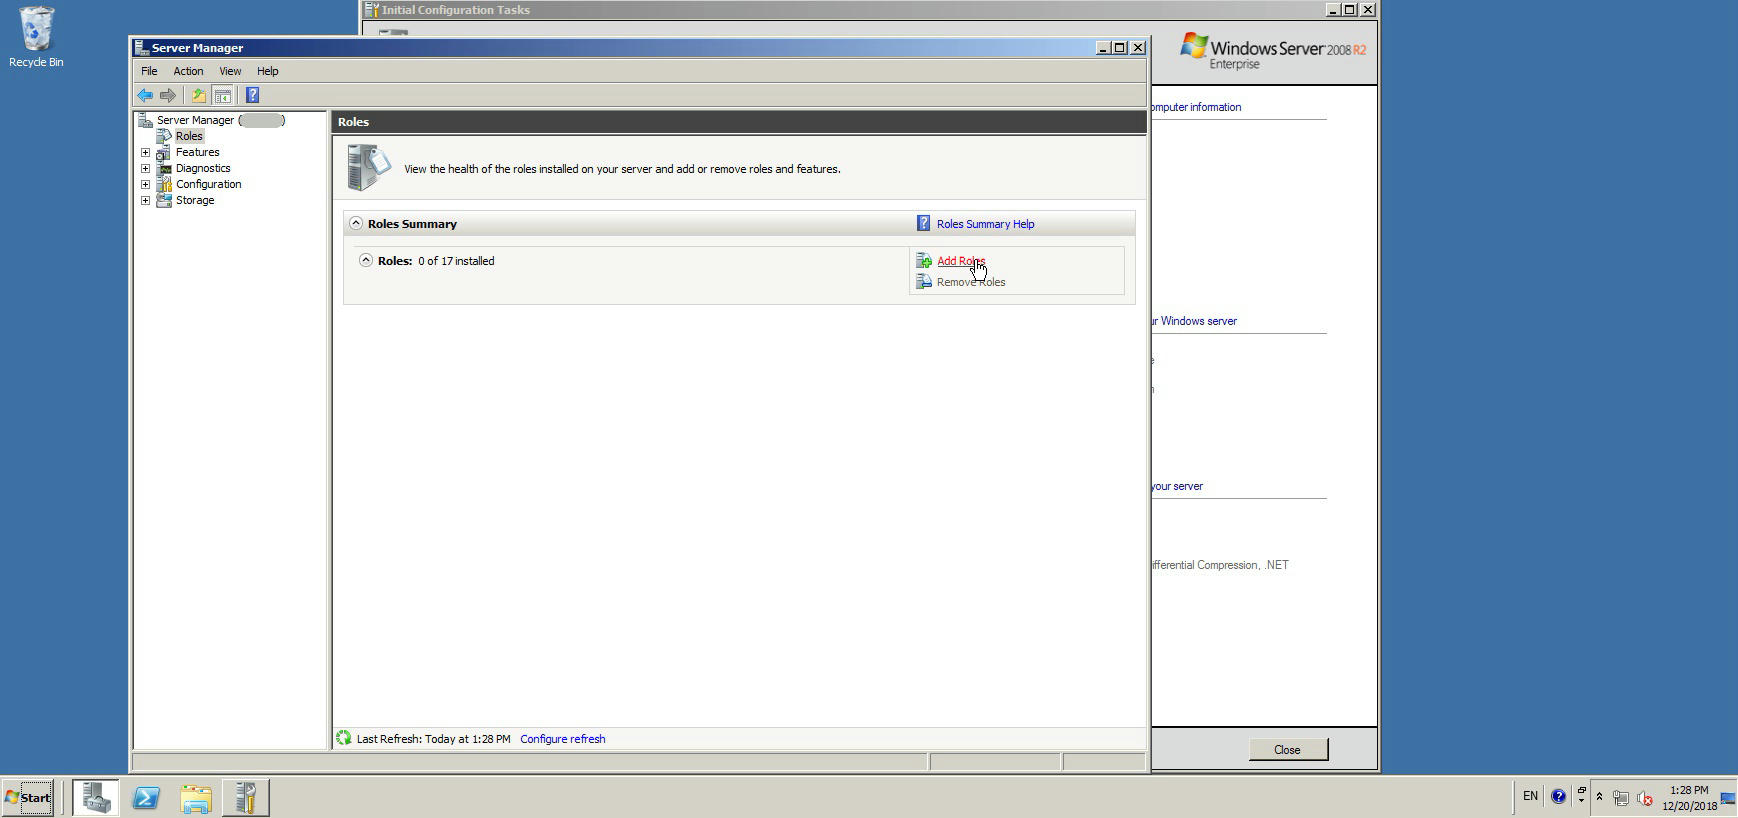Click the Remove Roles icon

pyautogui.click(x=924, y=282)
